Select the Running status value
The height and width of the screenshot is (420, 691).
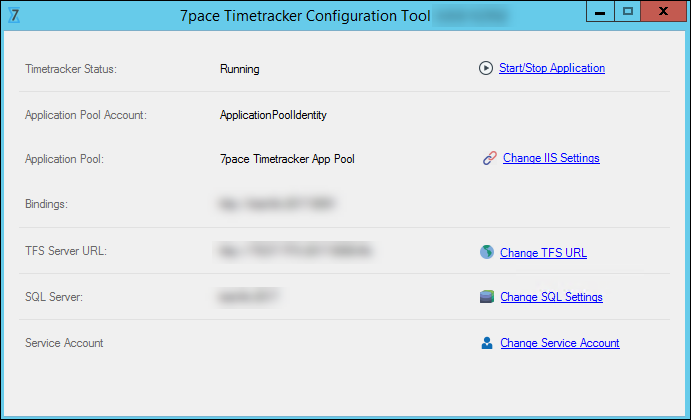(240, 69)
